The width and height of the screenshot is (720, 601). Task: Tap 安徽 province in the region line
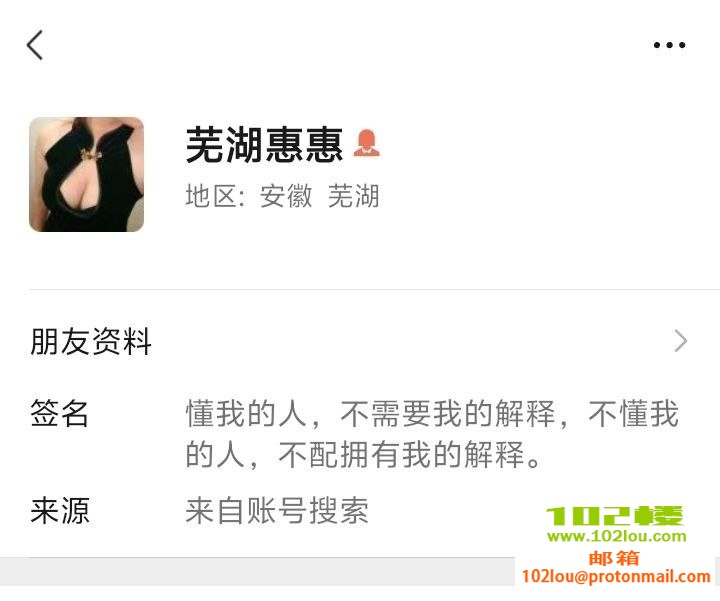point(286,196)
